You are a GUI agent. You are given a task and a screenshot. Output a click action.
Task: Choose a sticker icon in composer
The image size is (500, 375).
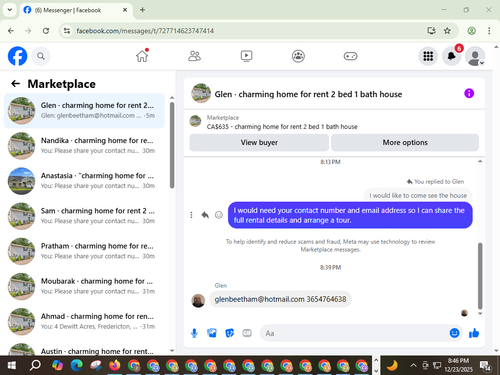pos(230,333)
